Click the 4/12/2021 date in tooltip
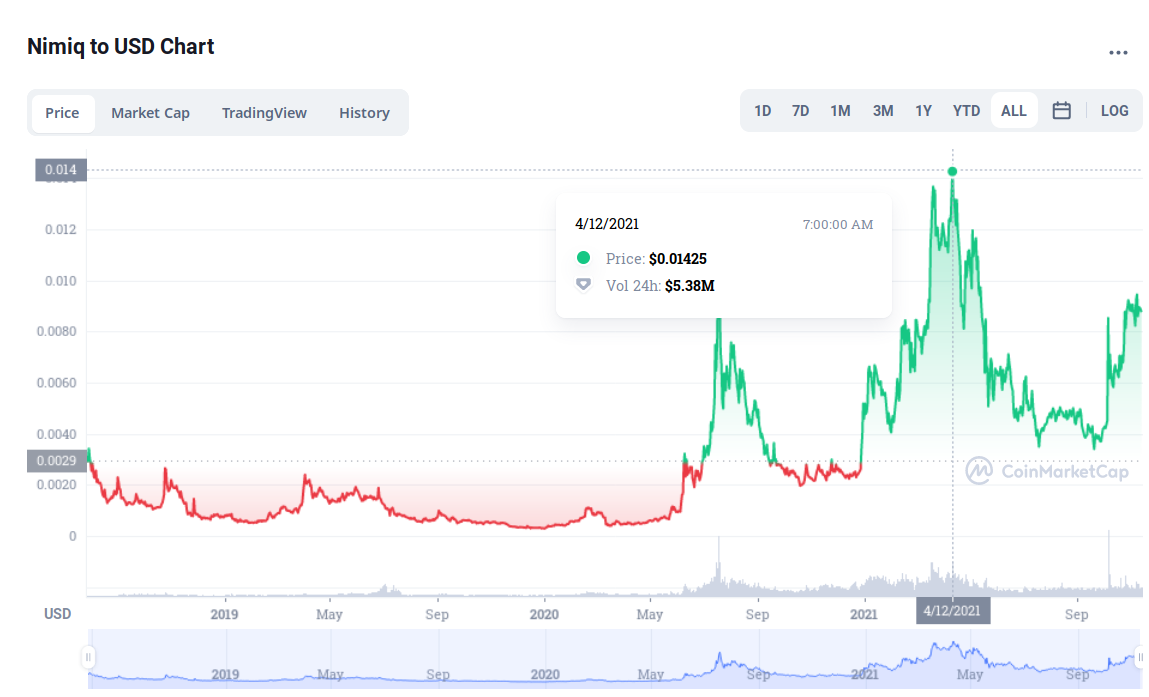 coord(607,224)
